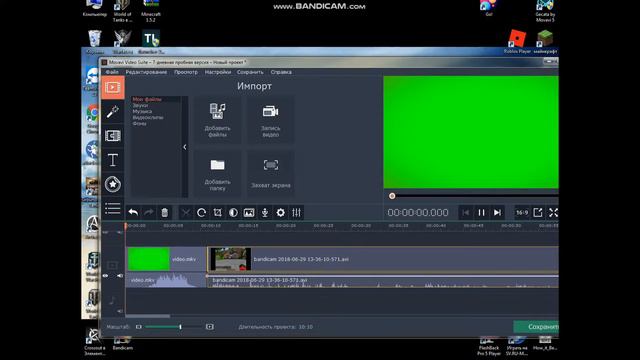640x360 pixels.
Task: Open the Filters magic wand tab
Action: coord(113,111)
